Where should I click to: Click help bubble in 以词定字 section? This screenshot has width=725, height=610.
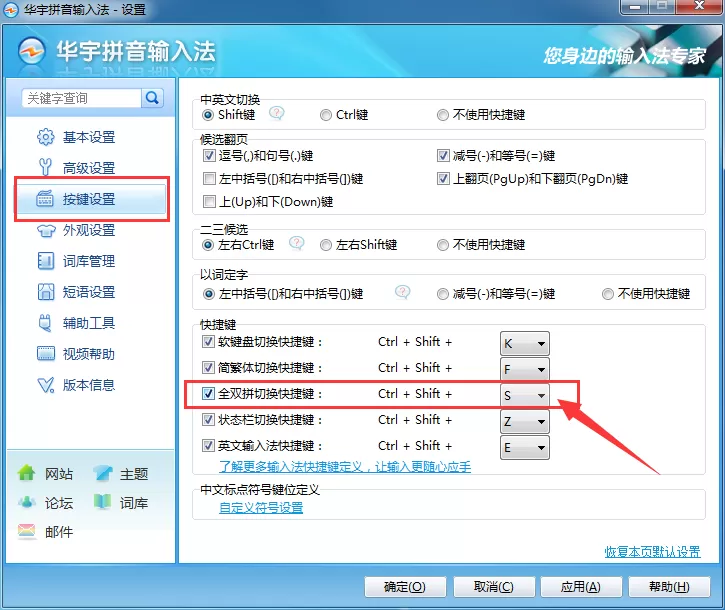point(402,291)
